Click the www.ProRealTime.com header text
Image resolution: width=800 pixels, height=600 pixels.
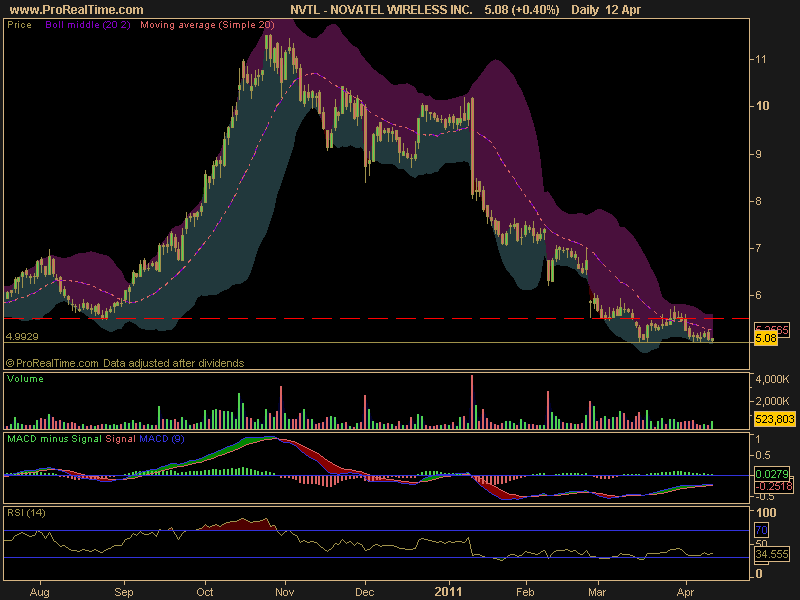77,10
